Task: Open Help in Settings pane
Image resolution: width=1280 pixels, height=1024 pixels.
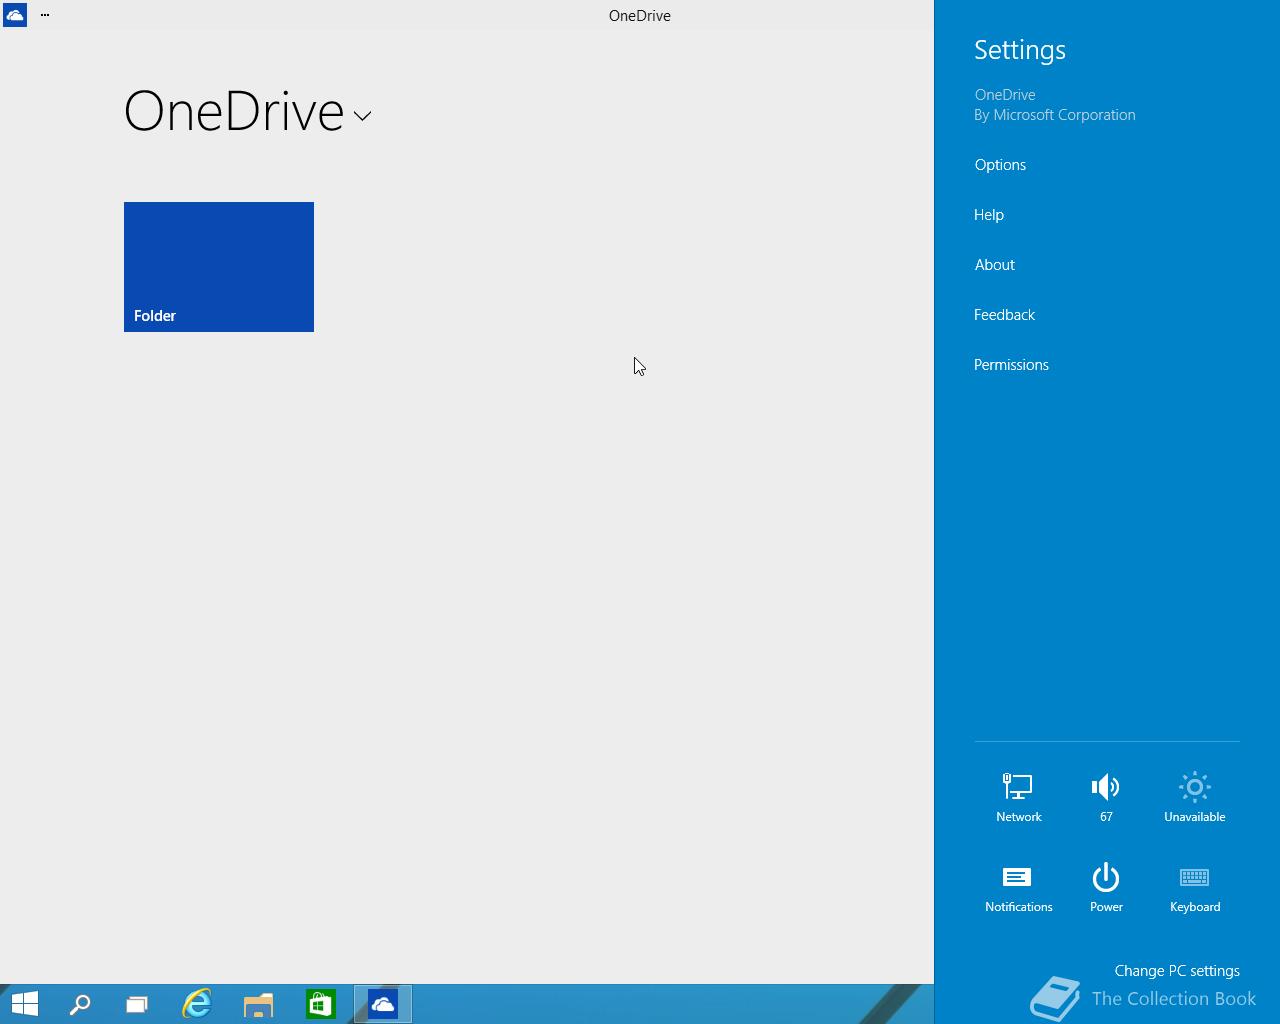Action: point(989,215)
